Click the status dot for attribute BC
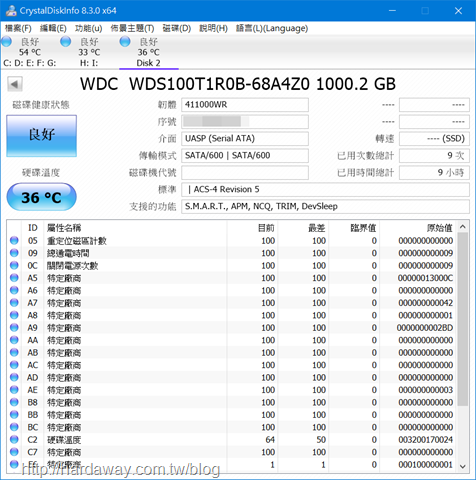This screenshot has width=476, height=480. click(14, 427)
